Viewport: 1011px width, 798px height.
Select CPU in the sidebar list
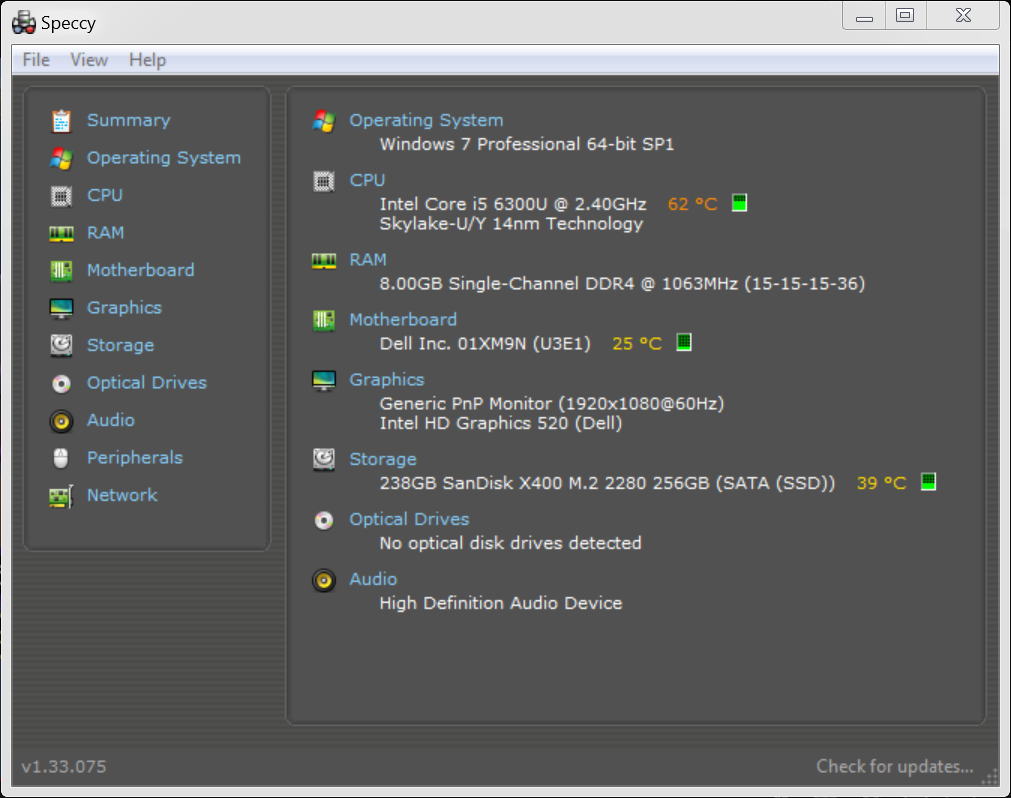pyautogui.click(x=105, y=195)
